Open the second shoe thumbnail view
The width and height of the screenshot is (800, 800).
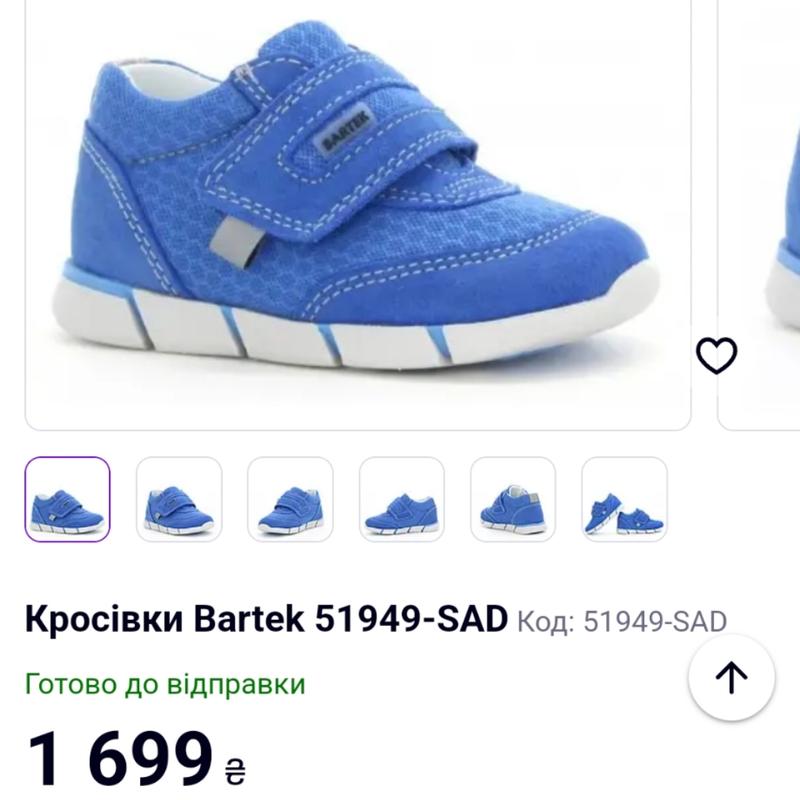pos(179,499)
